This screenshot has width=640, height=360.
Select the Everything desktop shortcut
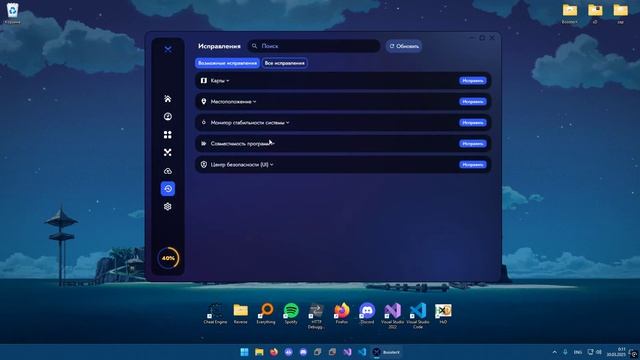click(266, 313)
